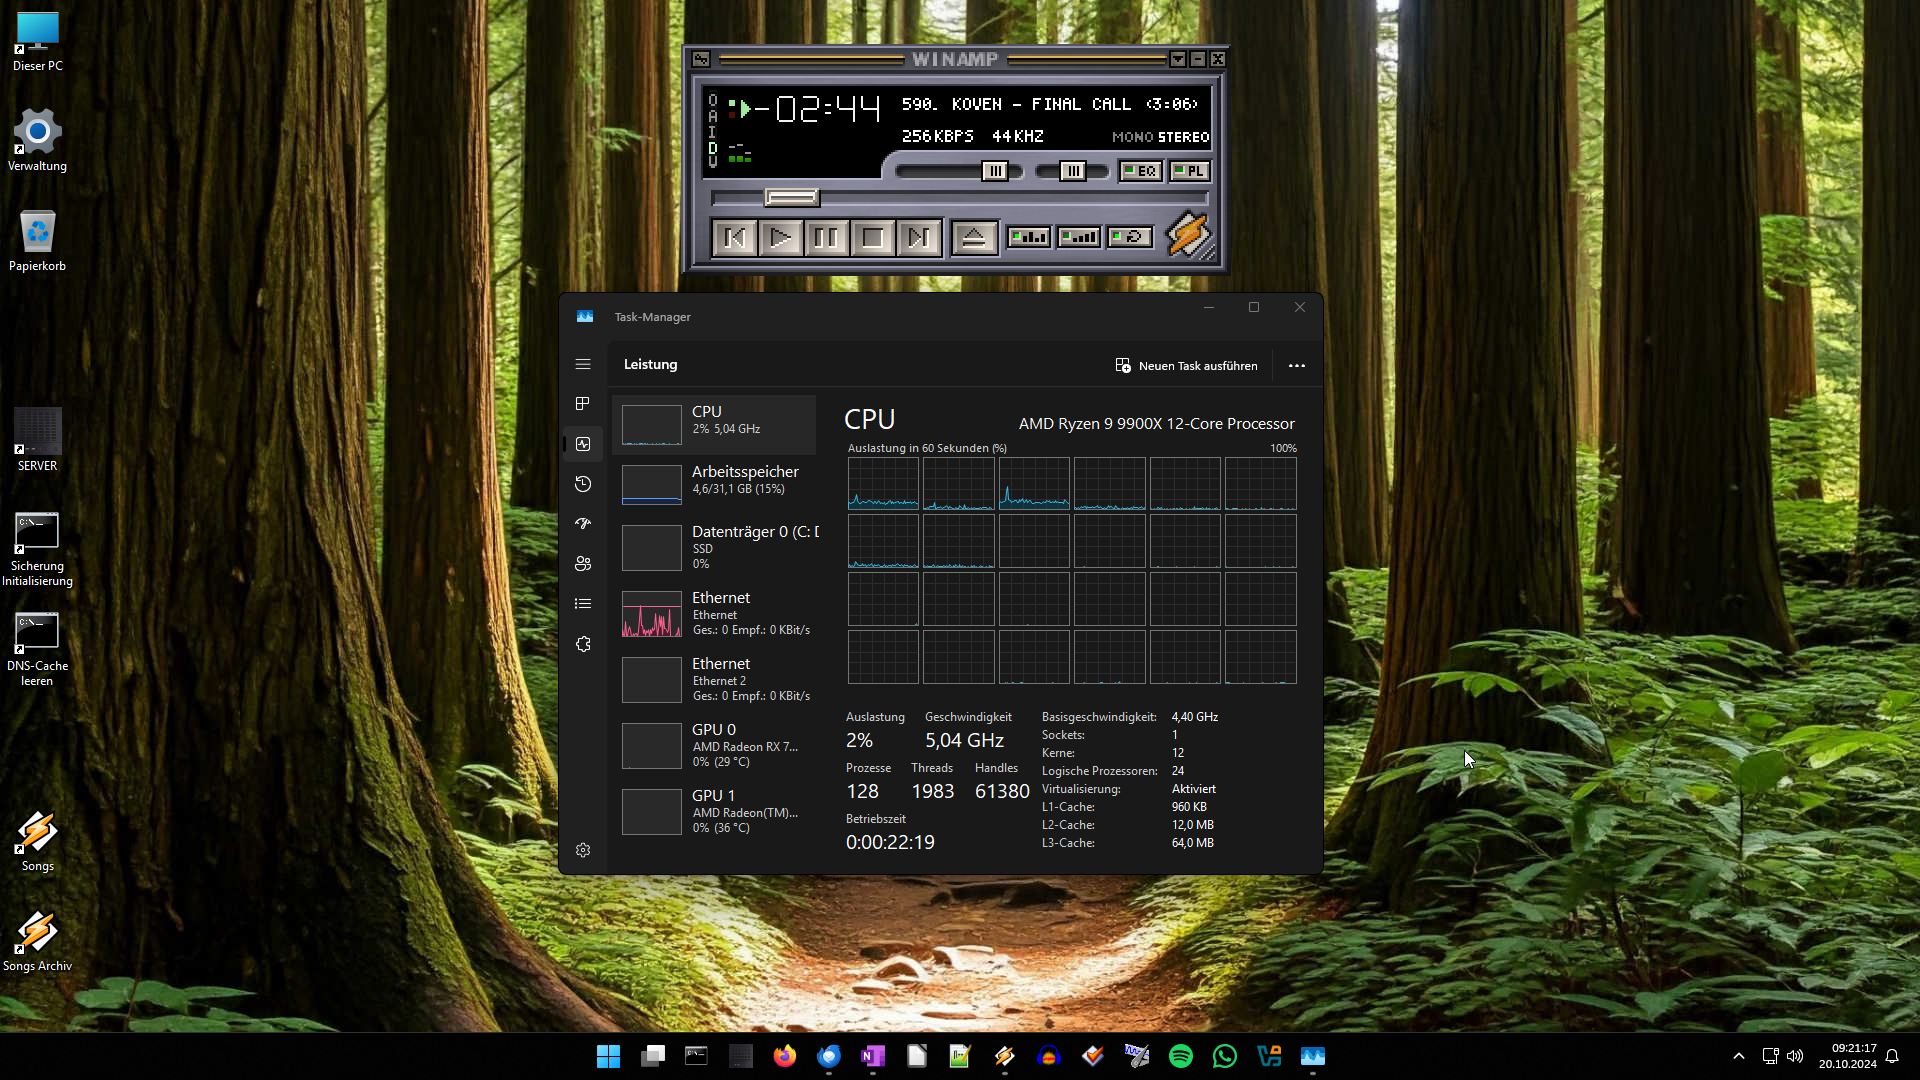Select Arbeitsspeicher in performance list

click(715, 480)
